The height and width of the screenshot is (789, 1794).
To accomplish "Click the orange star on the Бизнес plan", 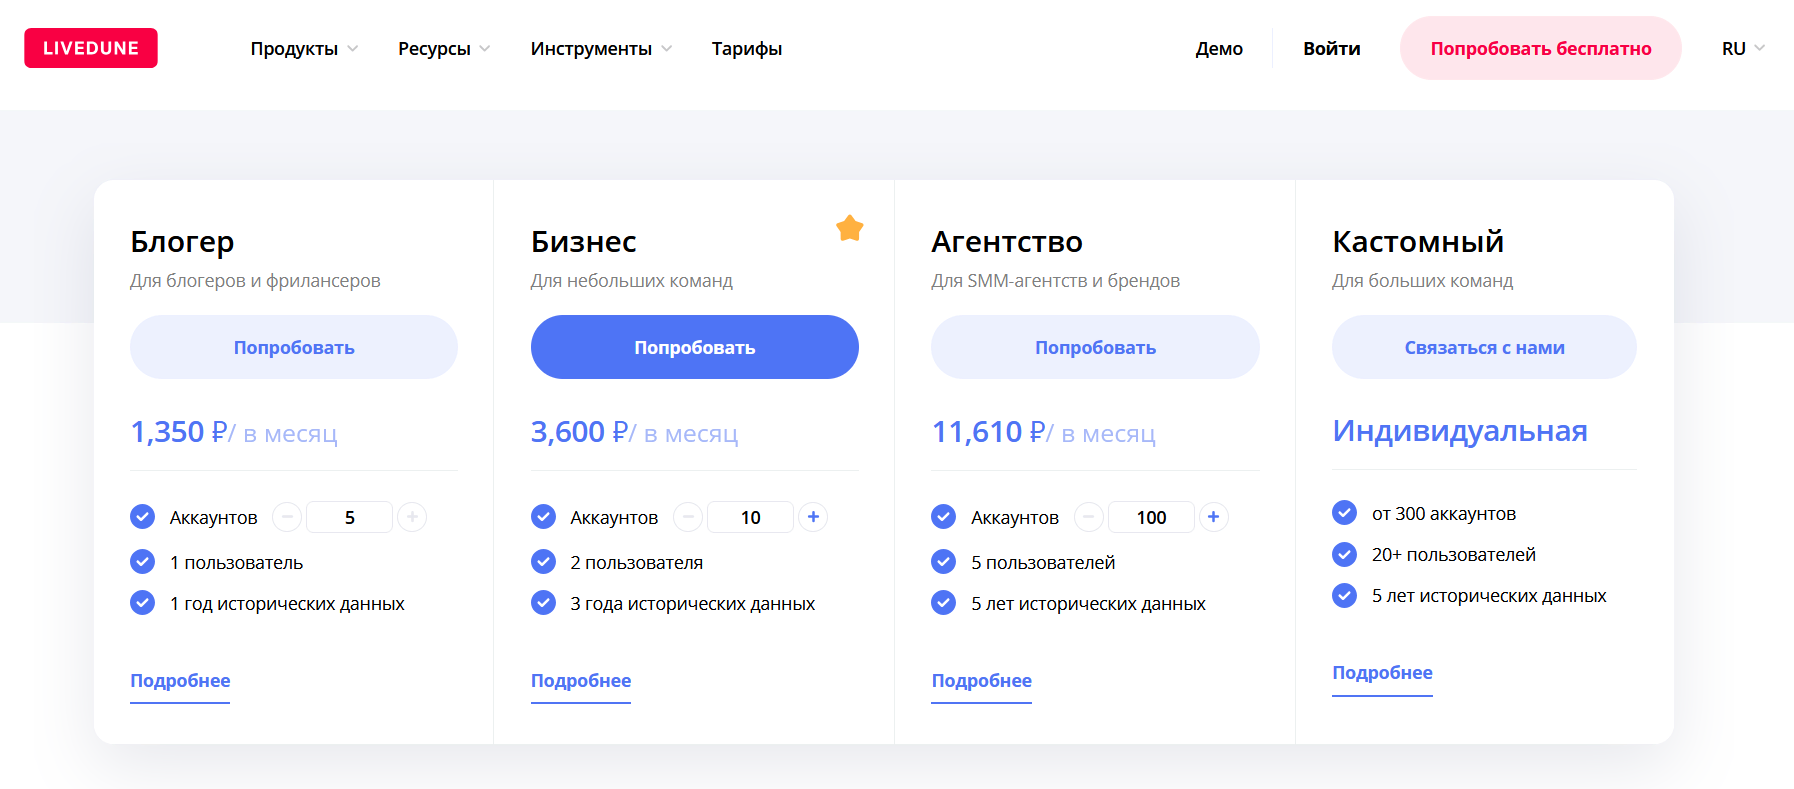I will click(x=850, y=228).
